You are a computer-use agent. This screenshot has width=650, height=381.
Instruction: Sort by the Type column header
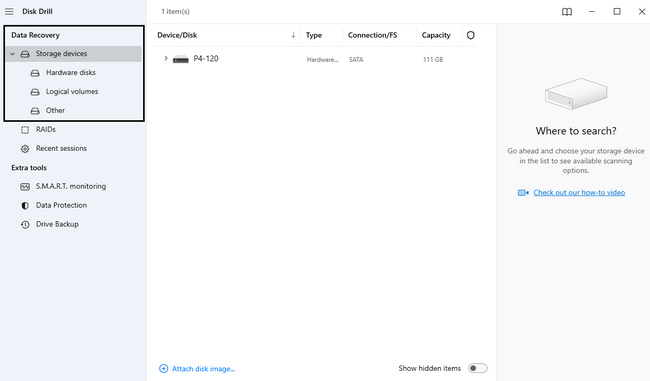coord(314,35)
